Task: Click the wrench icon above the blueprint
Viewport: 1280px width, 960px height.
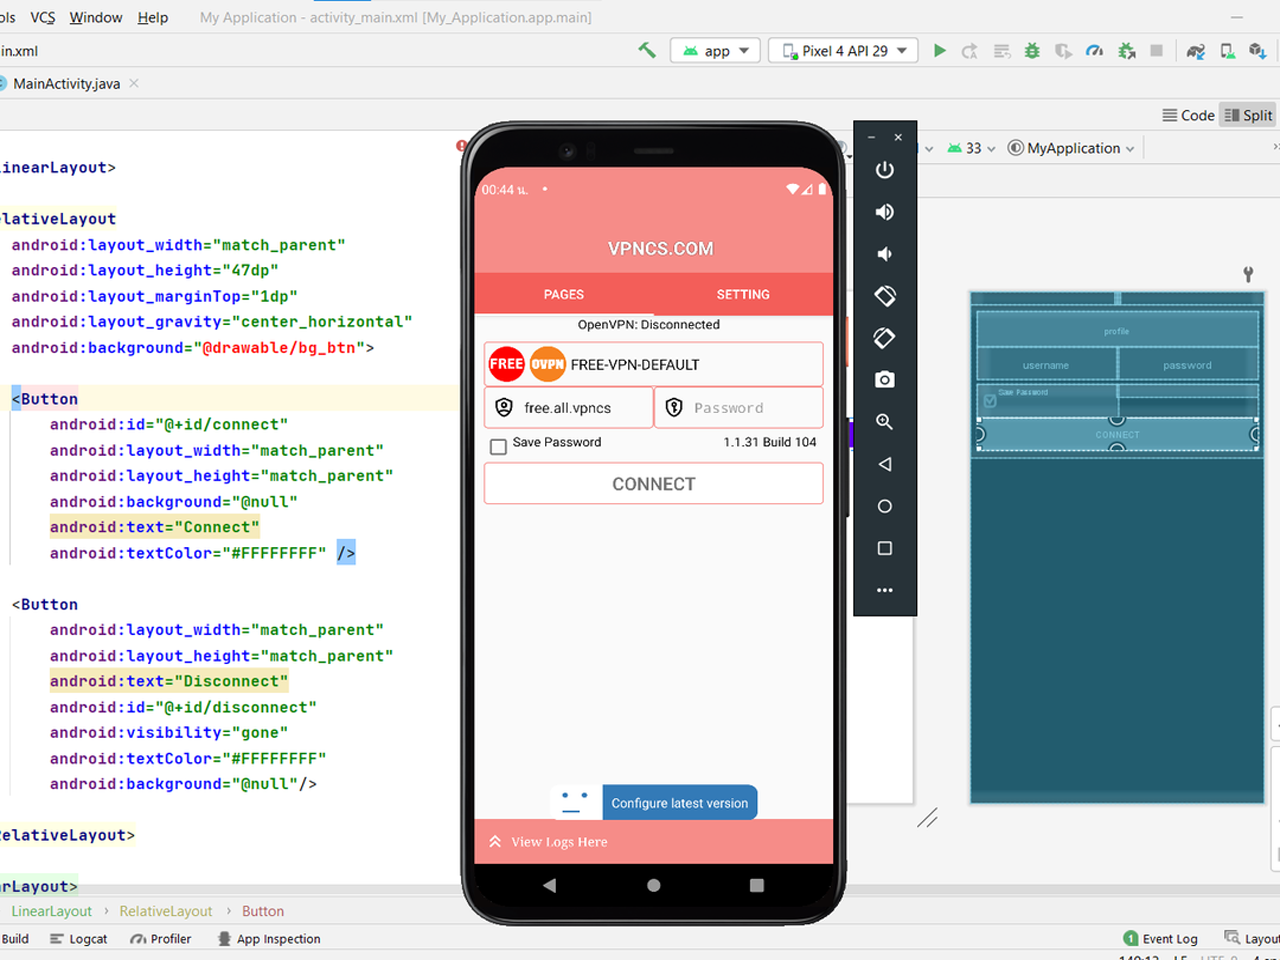Action: pyautogui.click(x=1248, y=274)
